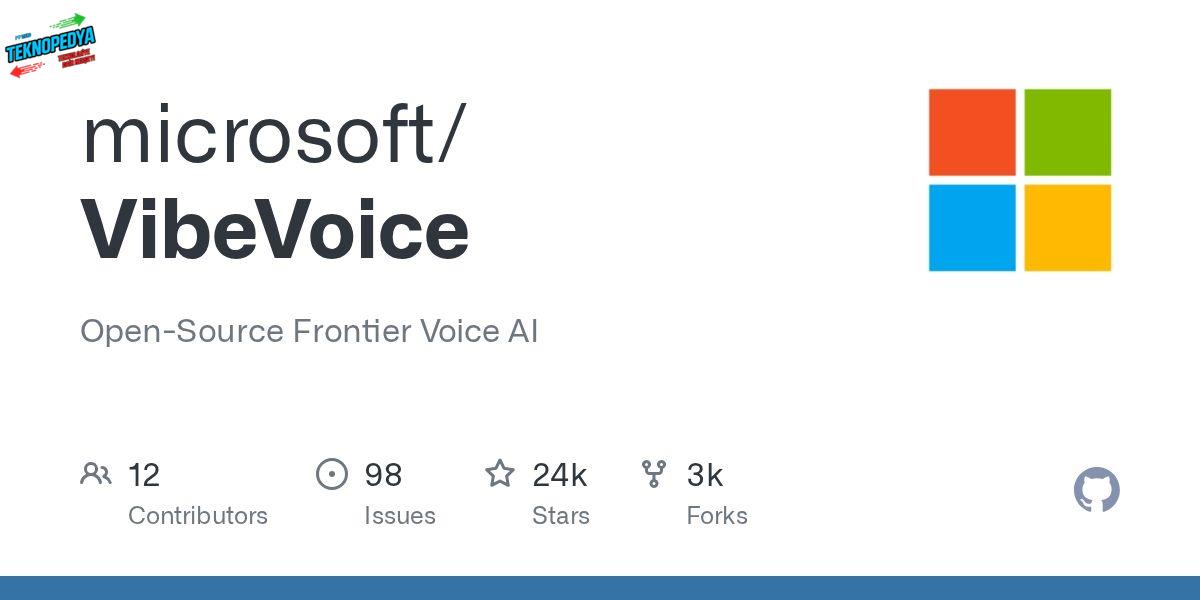Click the 24k stars count
Screen dimensions: 1200x600
coord(560,475)
